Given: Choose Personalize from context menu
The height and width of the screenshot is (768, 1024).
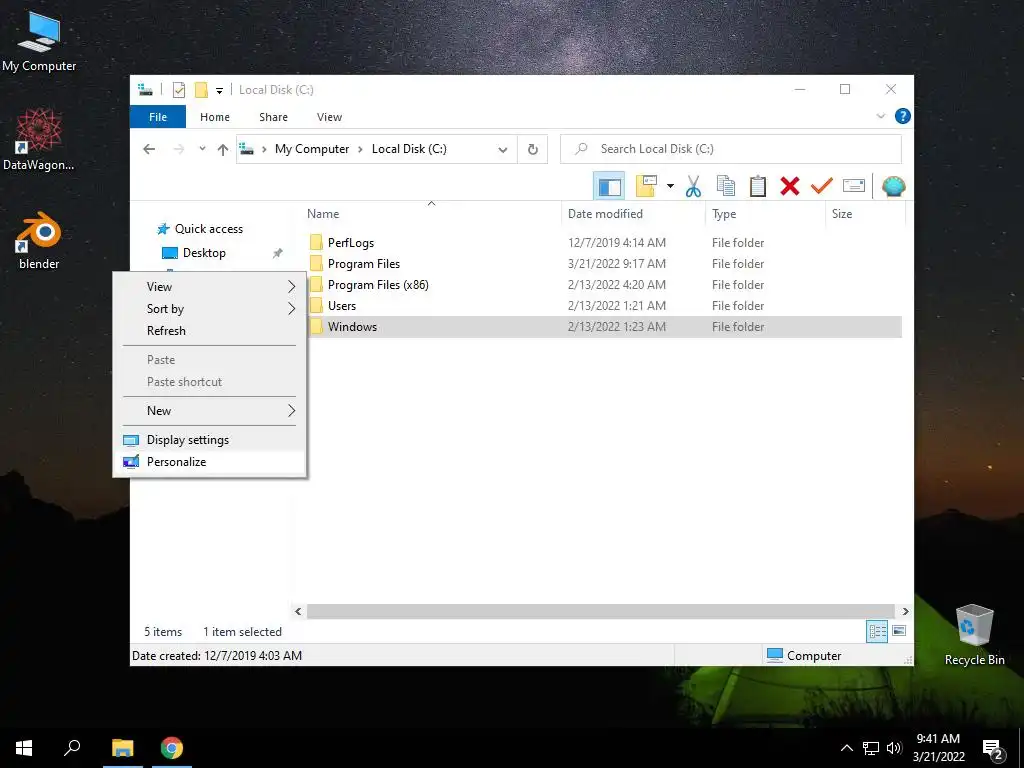Looking at the screenshot, I should 210,462.
